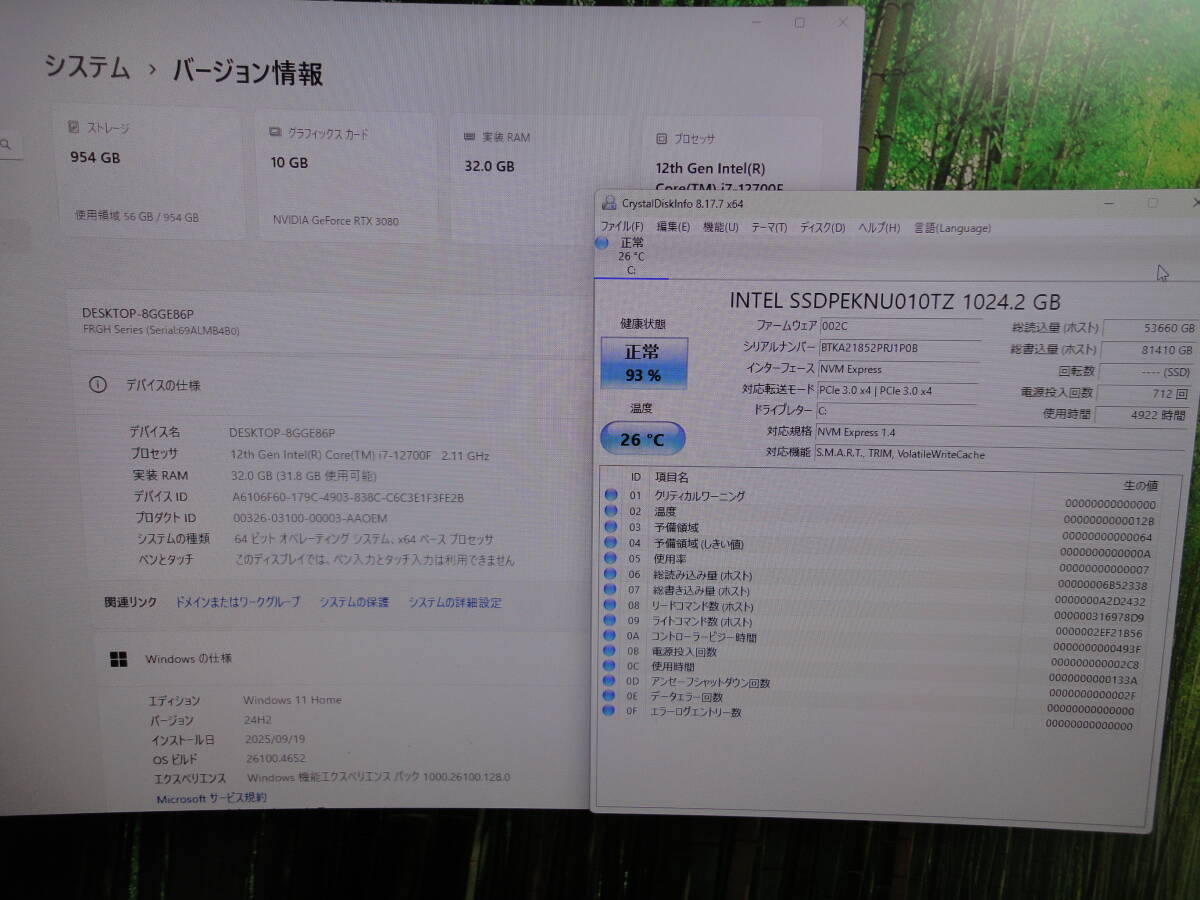Click status dot for 総読み込み量 (ホスト) row
The width and height of the screenshot is (1200, 900).
click(x=610, y=574)
